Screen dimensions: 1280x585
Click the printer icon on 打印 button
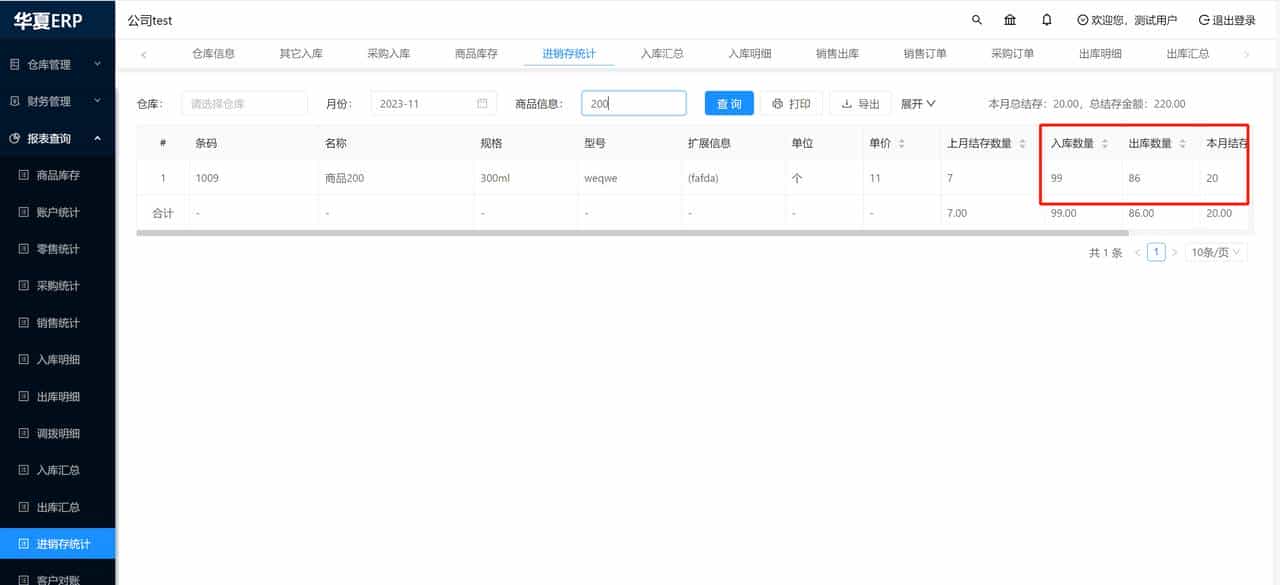[777, 103]
